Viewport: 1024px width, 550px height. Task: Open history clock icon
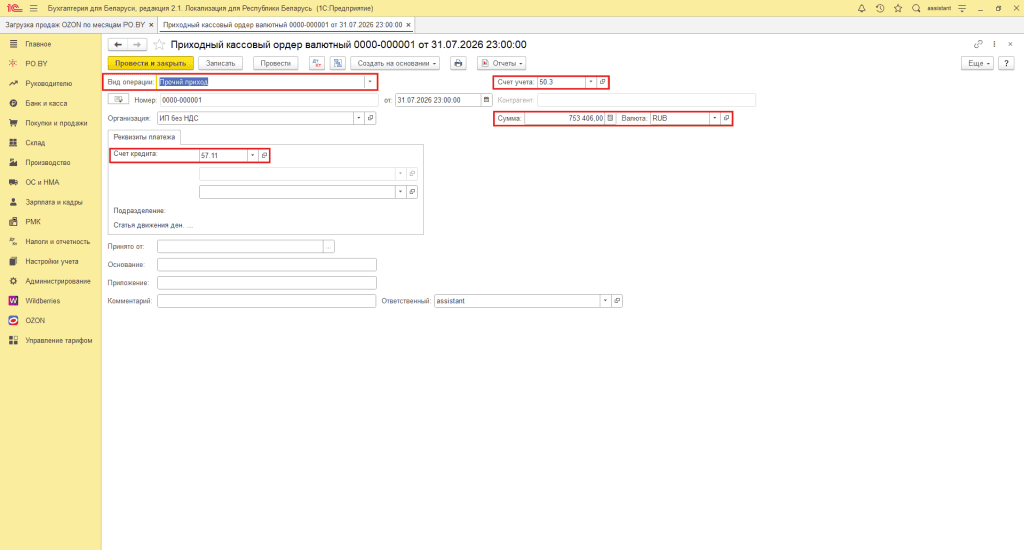(880, 8)
